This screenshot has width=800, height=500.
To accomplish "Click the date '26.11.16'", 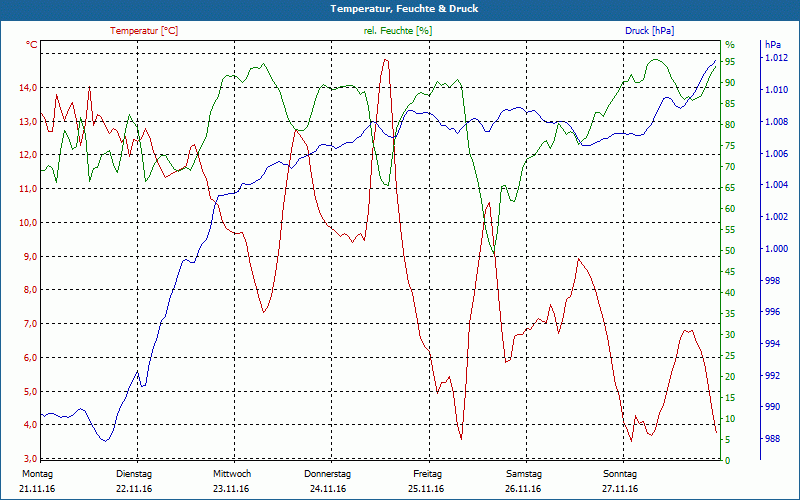I will (523, 489).
